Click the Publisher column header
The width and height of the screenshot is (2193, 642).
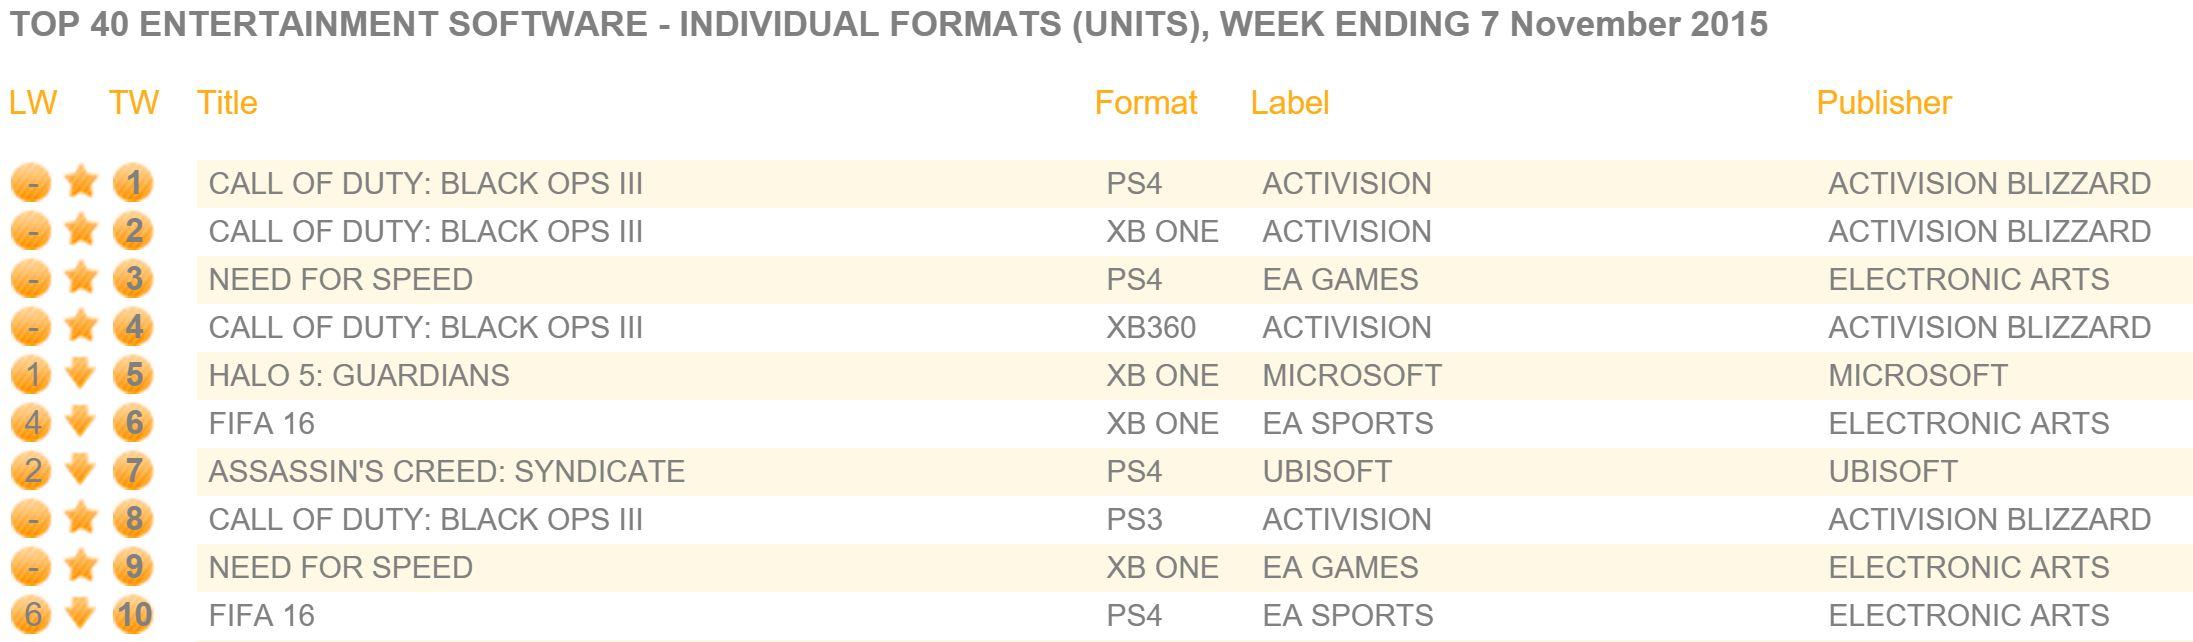tap(1884, 103)
